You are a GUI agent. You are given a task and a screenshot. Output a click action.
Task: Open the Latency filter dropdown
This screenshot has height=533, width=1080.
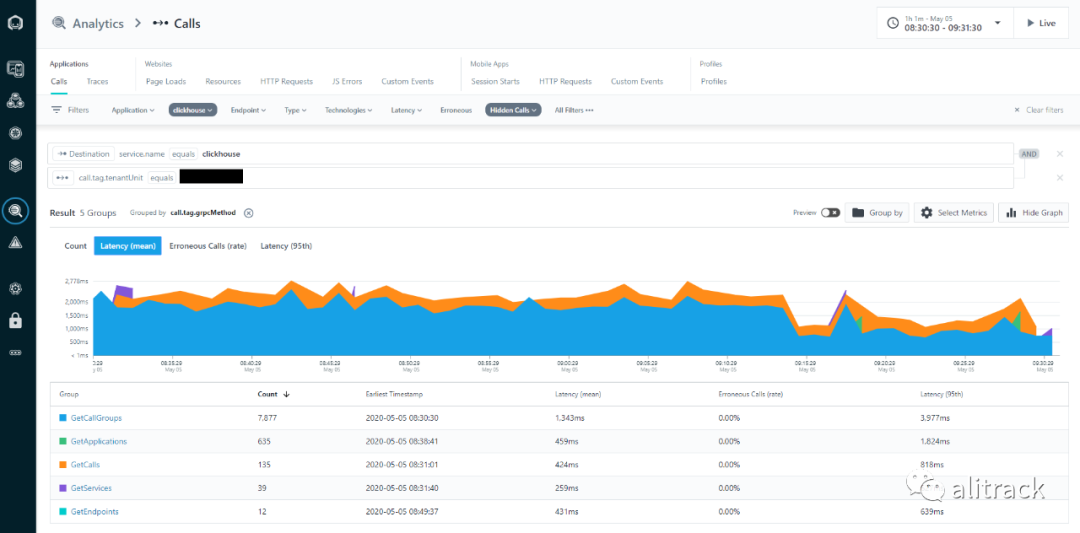pos(407,110)
